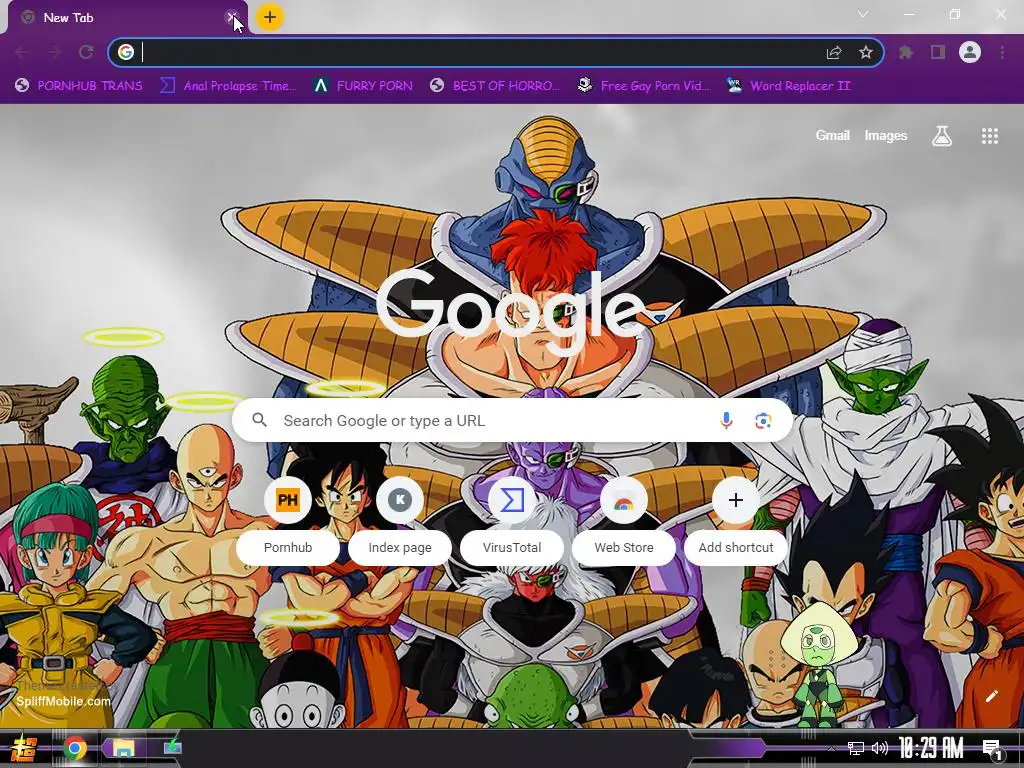Open the Extensions puzzle icon

click(906, 52)
